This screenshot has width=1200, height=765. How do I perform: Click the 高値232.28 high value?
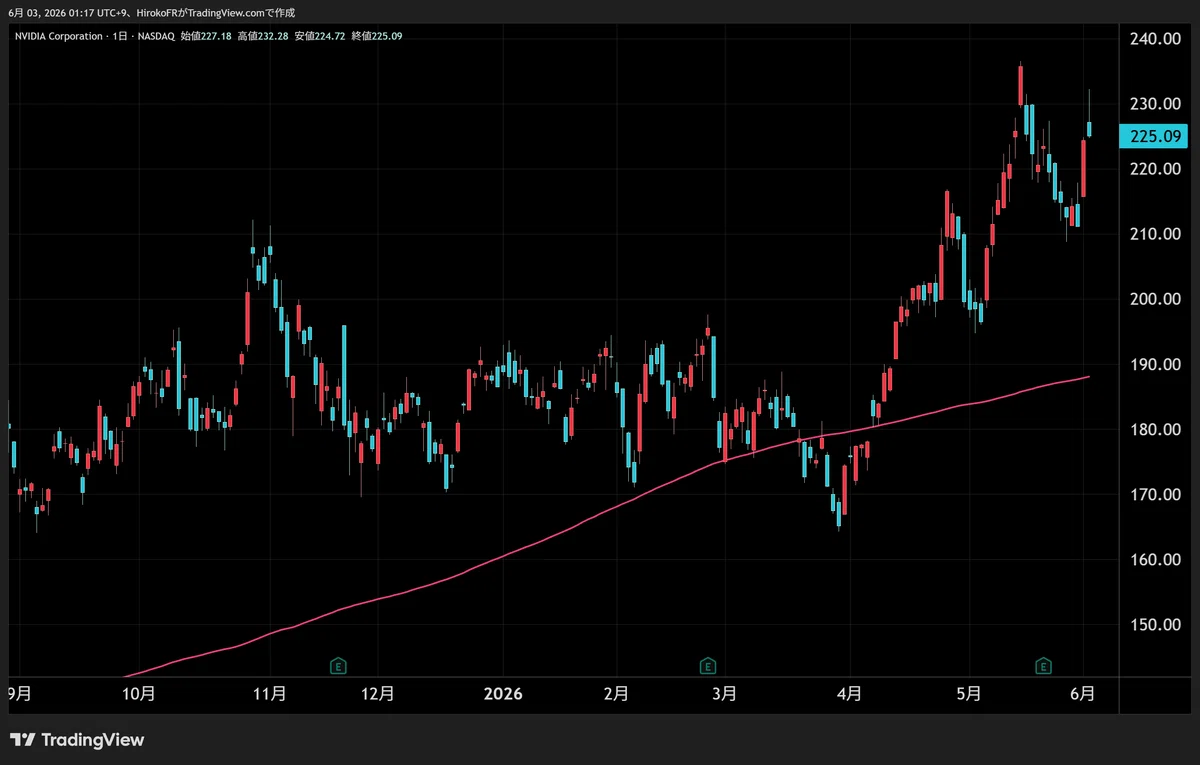(x=263, y=36)
